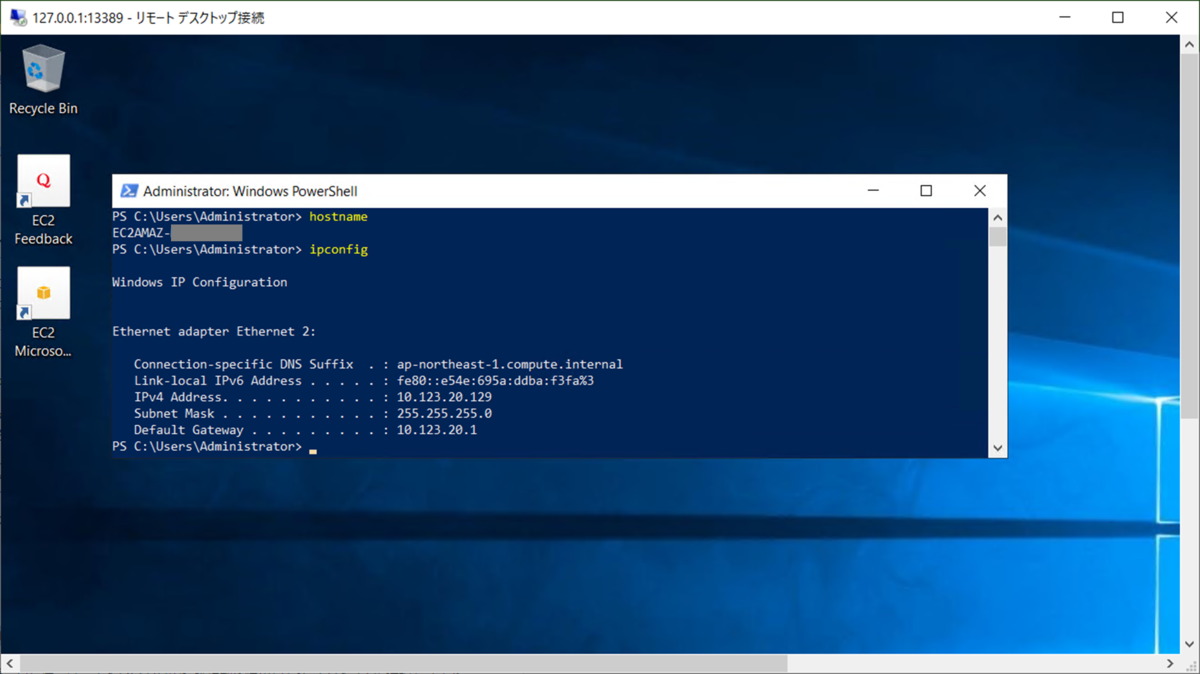The height and width of the screenshot is (674, 1200).
Task: Click the PowerShell vertical scrollbar thumb
Action: [997, 236]
